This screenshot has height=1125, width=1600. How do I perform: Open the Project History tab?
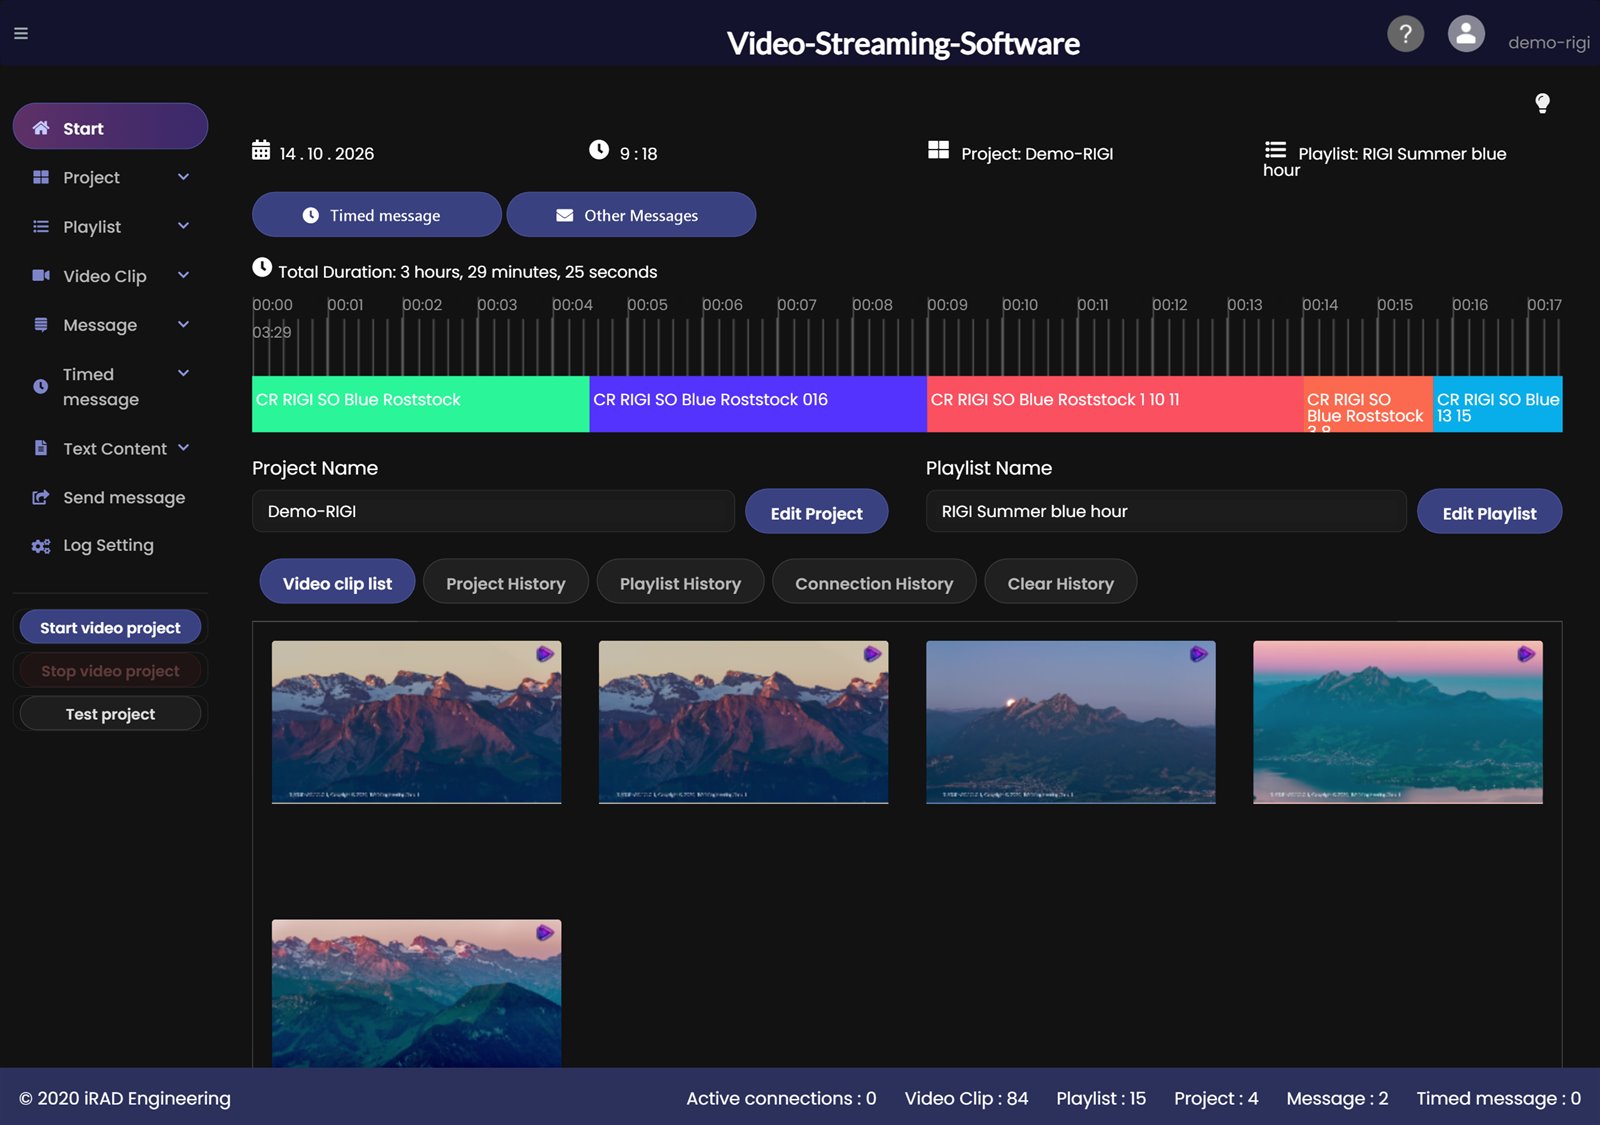[505, 582]
